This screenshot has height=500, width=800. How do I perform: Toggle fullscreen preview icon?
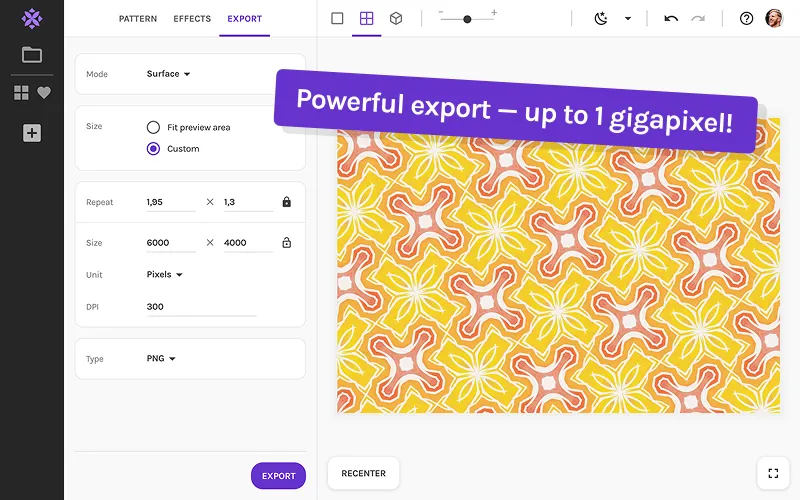(x=773, y=473)
